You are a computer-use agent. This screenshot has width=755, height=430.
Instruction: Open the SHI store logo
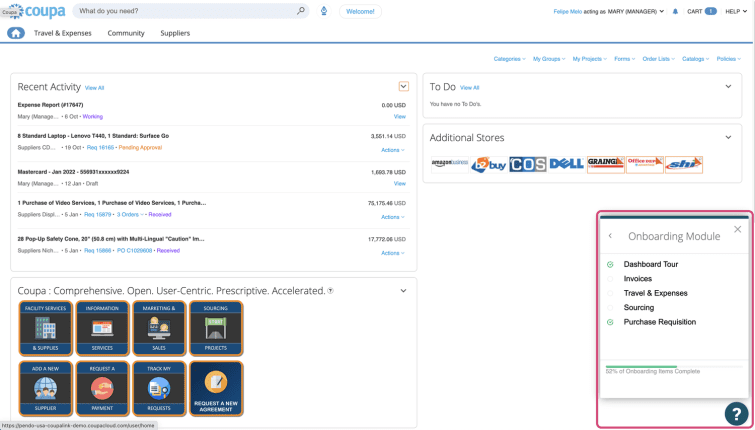pos(684,164)
